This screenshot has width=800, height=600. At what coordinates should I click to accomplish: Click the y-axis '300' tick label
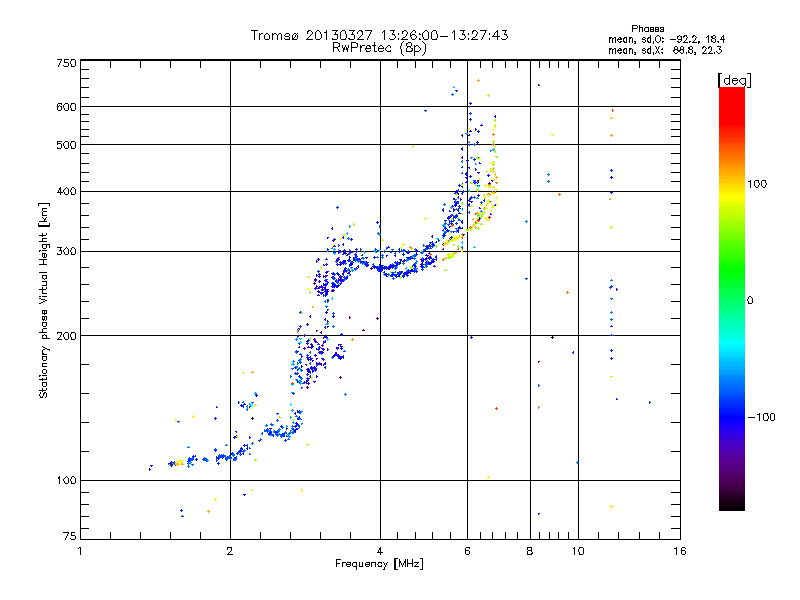pyautogui.click(x=66, y=252)
